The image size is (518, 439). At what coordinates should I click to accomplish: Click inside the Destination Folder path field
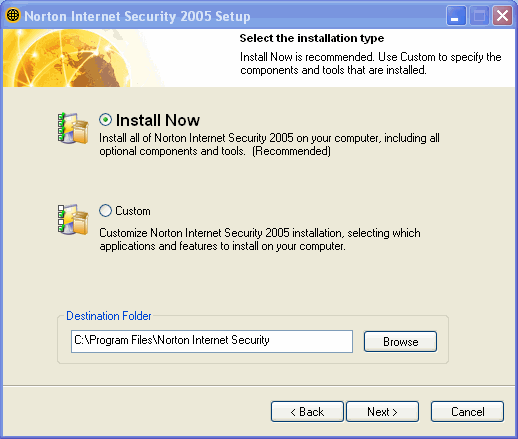(x=212, y=341)
